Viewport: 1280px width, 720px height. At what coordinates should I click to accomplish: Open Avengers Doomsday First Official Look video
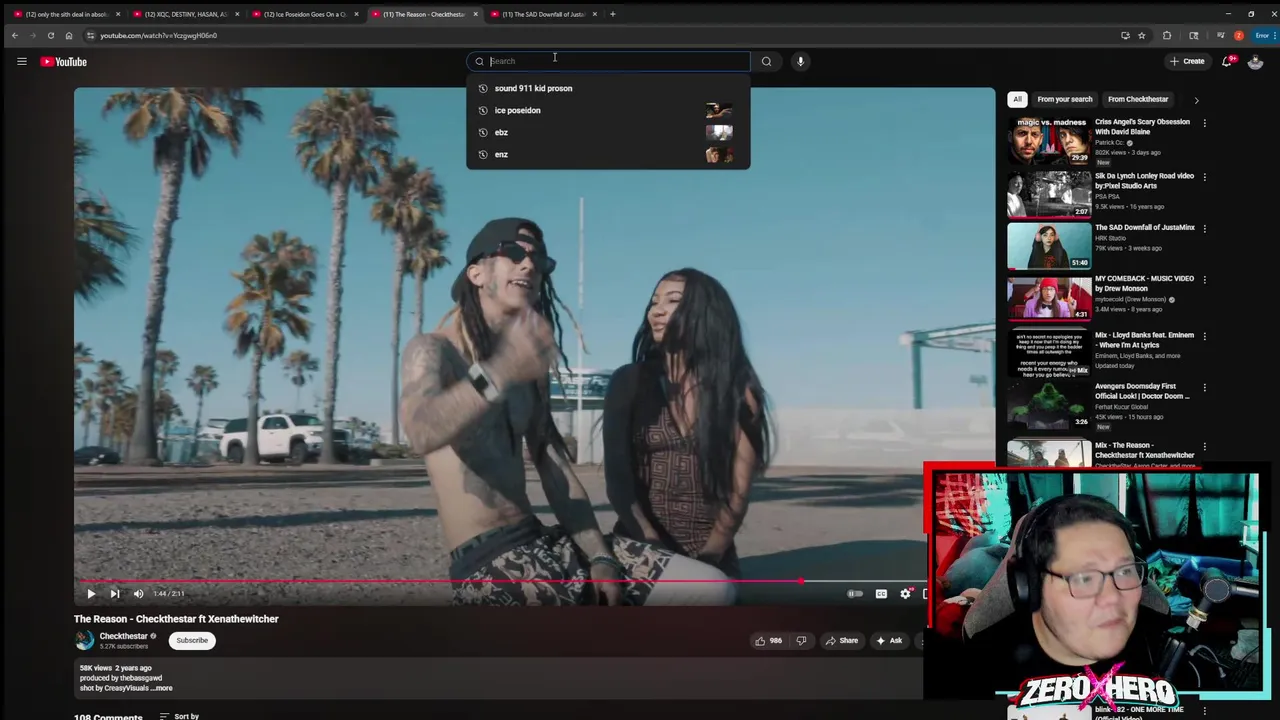pos(1143,391)
